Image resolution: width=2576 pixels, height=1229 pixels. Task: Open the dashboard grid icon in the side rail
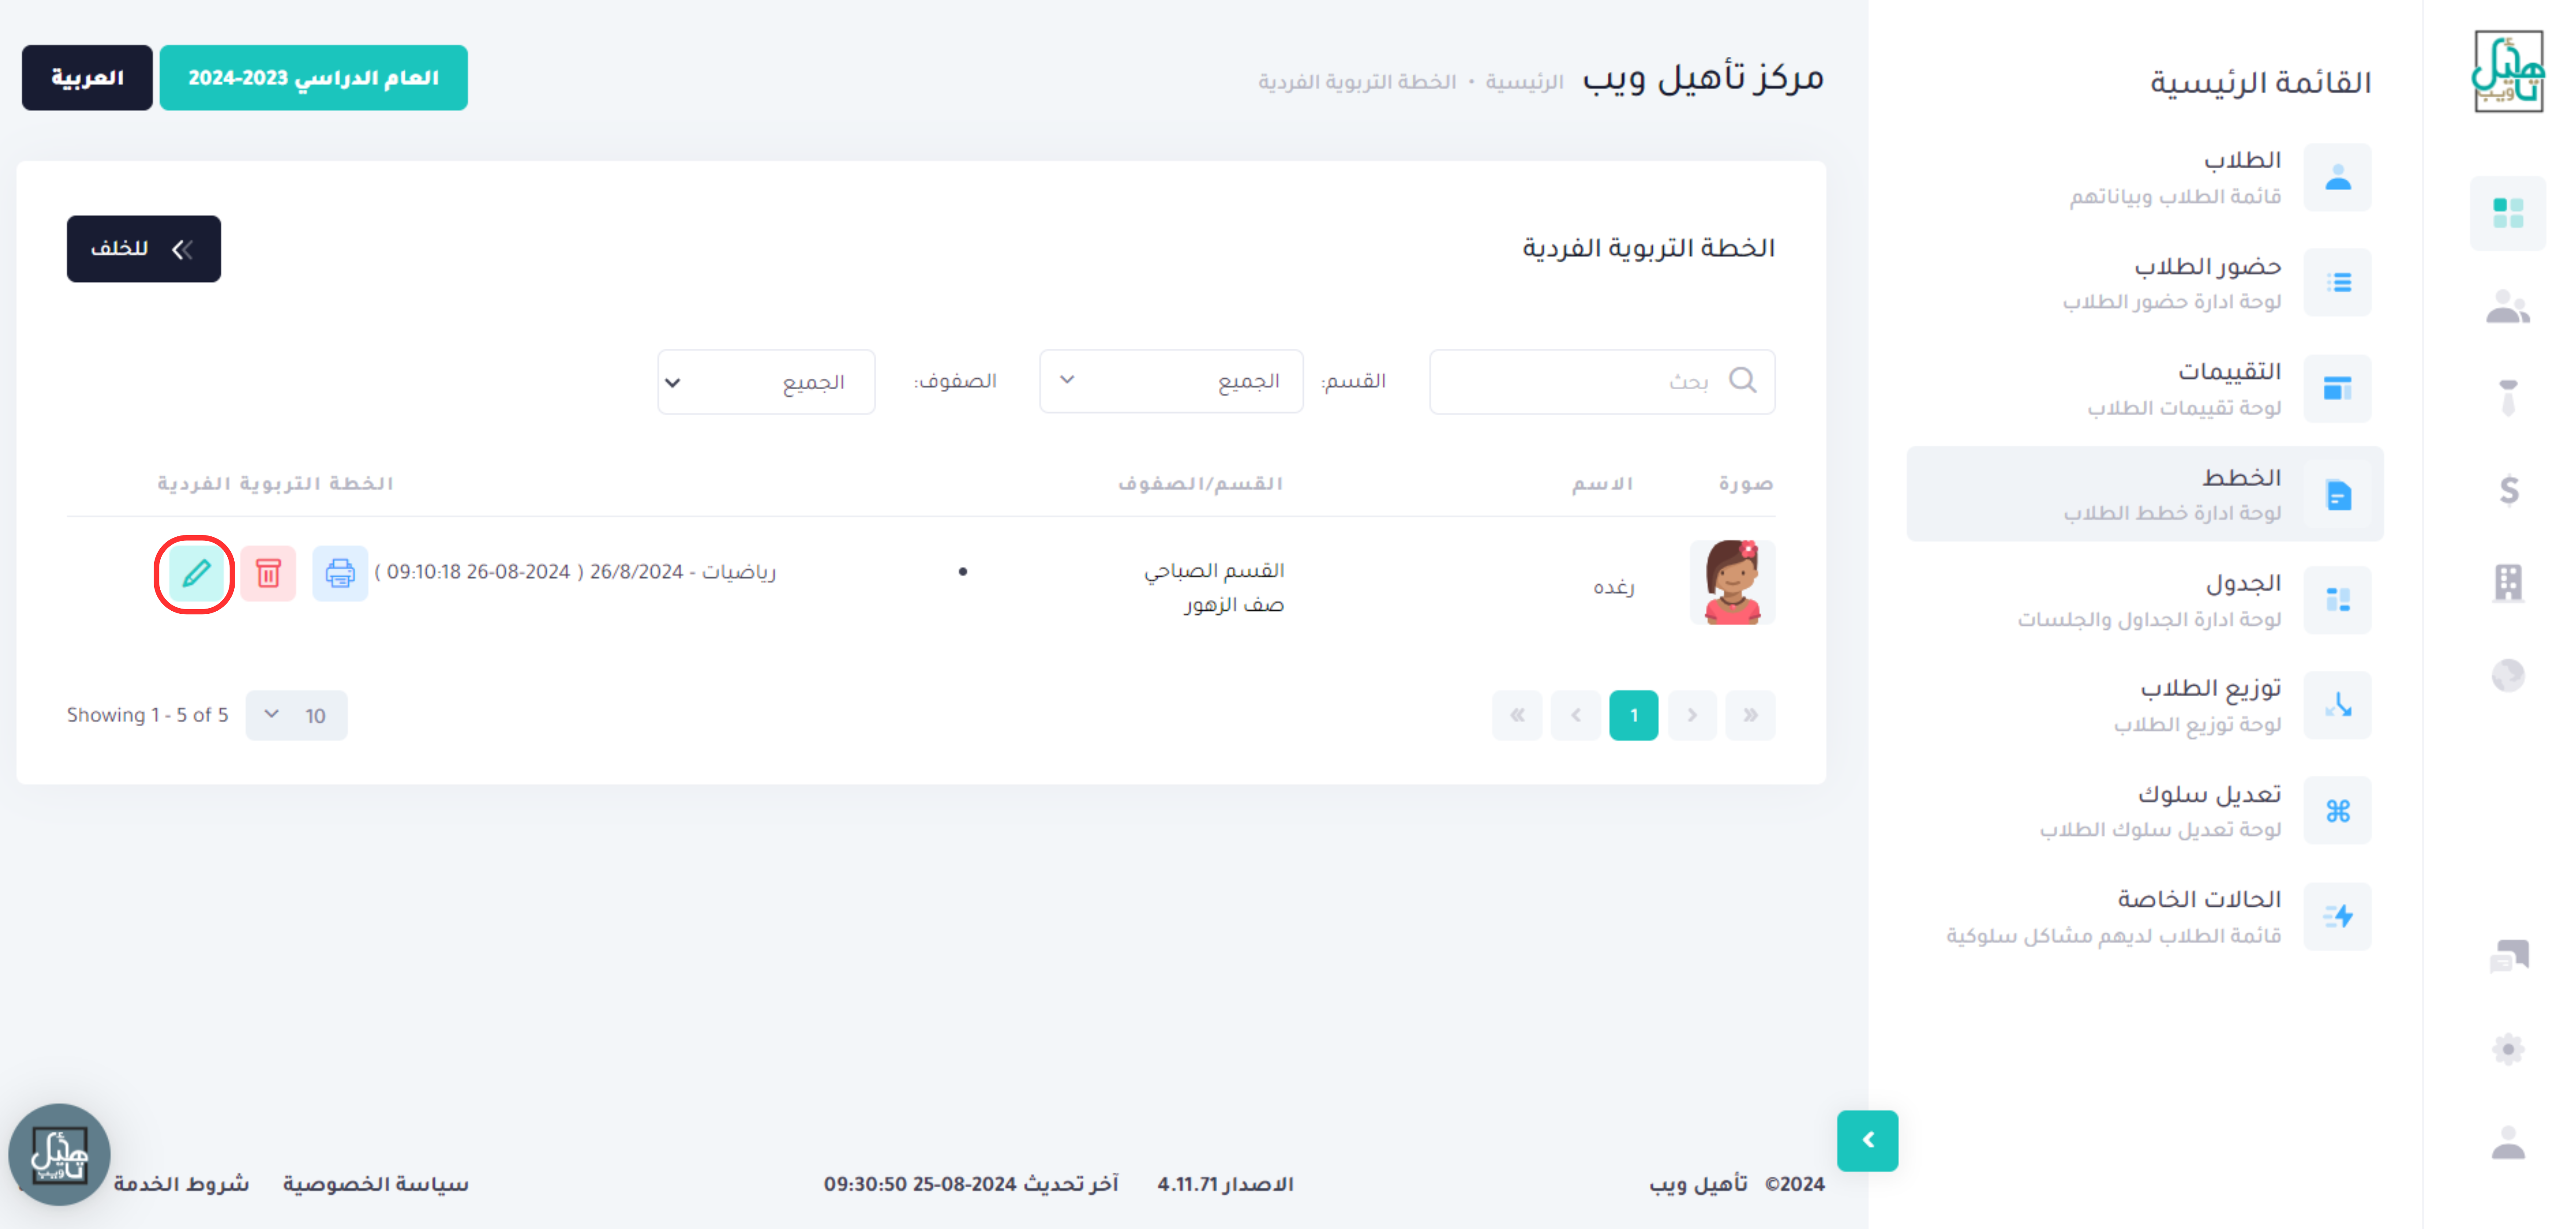pyautogui.click(x=2508, y=213)
